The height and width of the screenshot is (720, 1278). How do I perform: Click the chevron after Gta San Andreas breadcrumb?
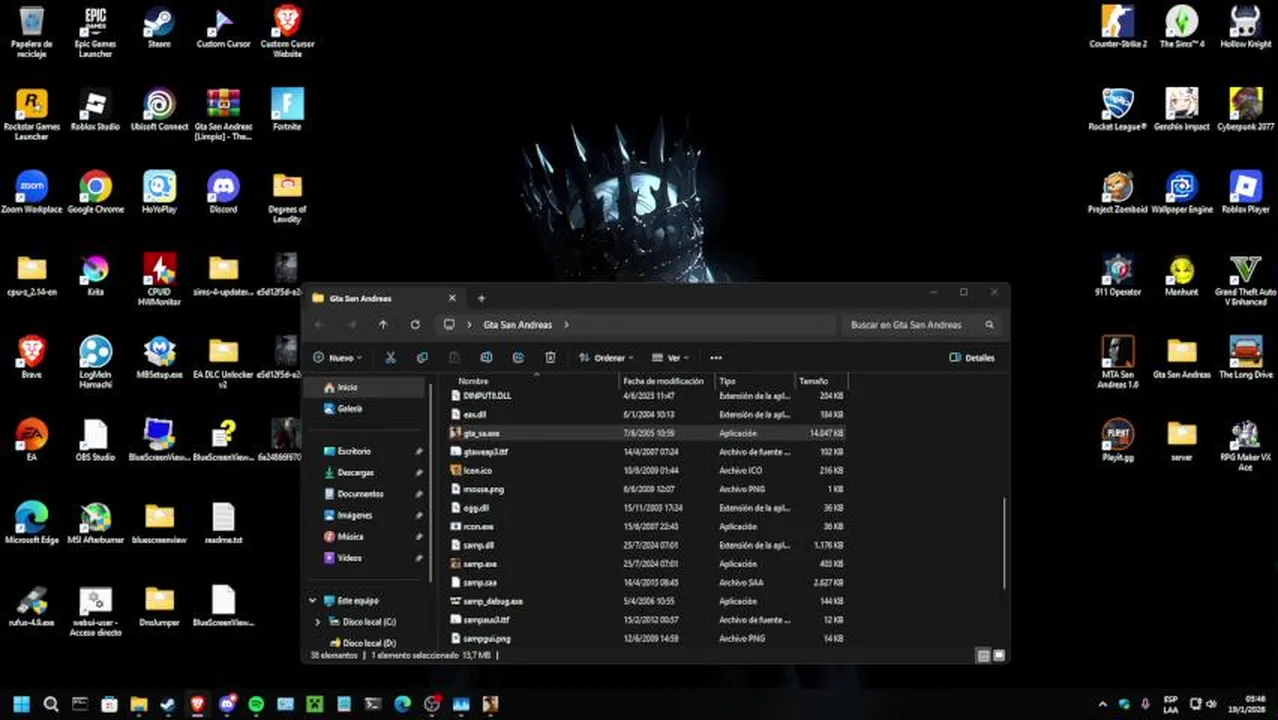[567, 325]
